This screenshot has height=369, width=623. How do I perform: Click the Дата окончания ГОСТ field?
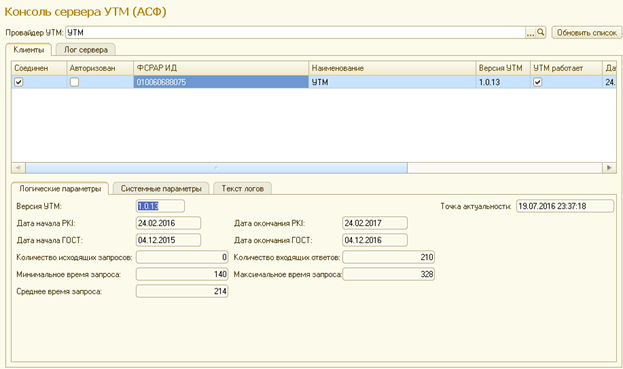point(375,240)
